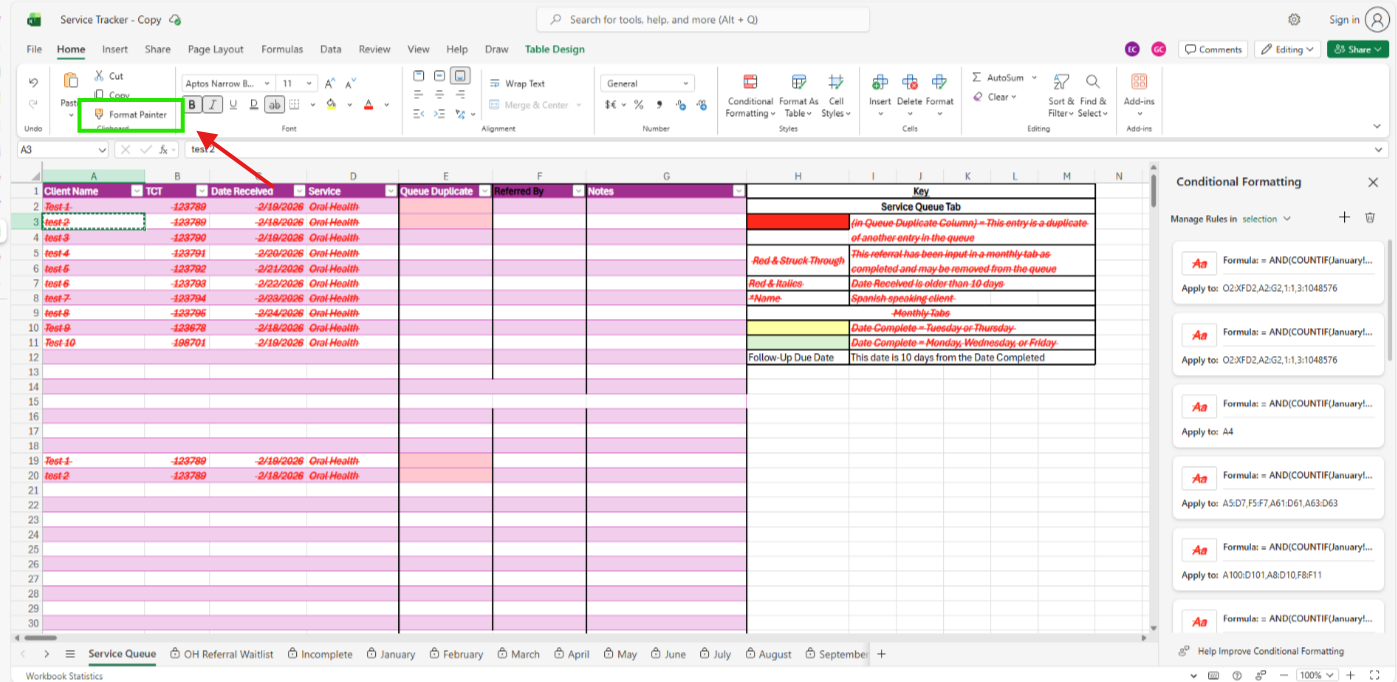Click the search for tools box
The height and width of the screenshot is (682, 1397).
click(x=703, y=19)
